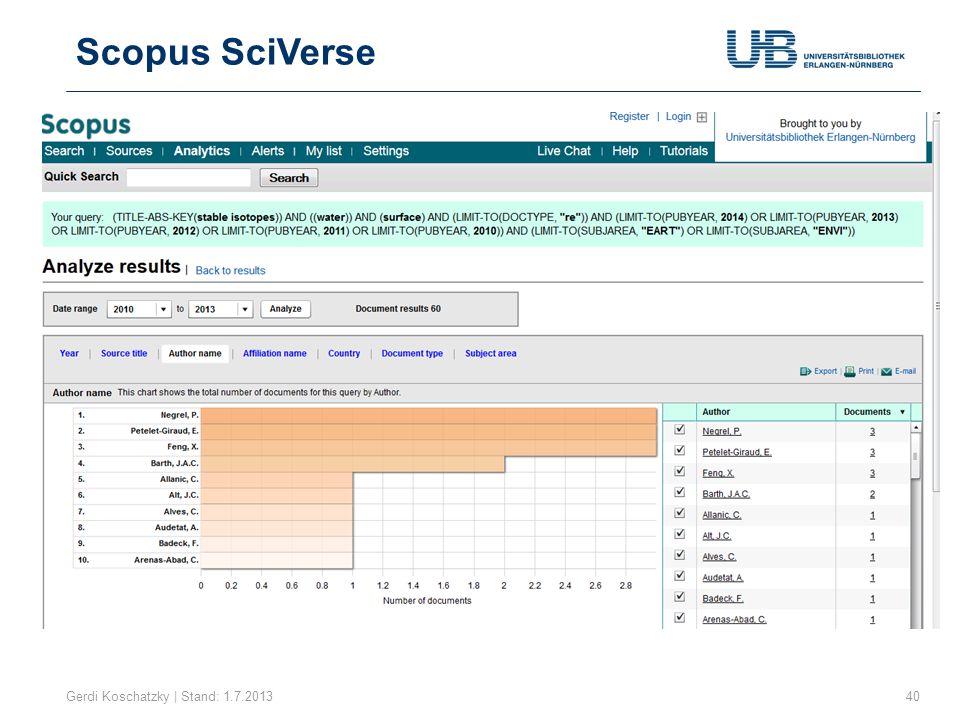
Task: Uncheck the Arenas-Abad, C. checkbox
Action: (x=680, y=617)
